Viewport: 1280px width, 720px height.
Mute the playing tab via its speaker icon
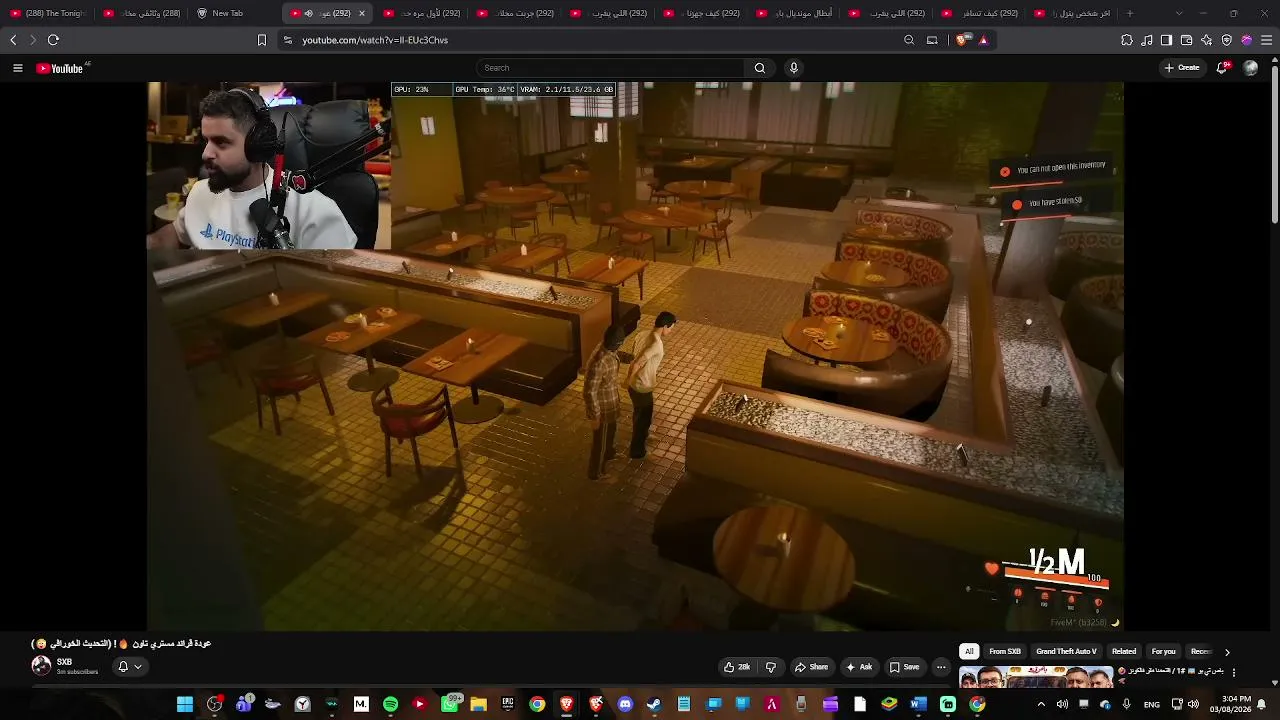(x=308, y=13)
